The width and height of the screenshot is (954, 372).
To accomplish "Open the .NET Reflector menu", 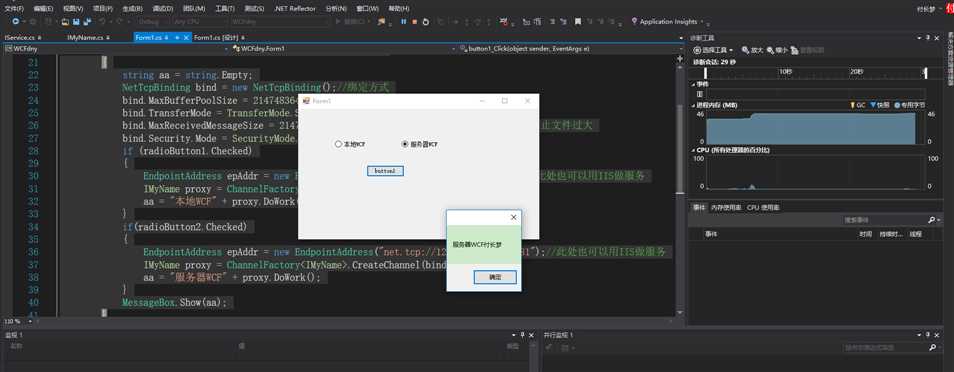I will point(294,9).
